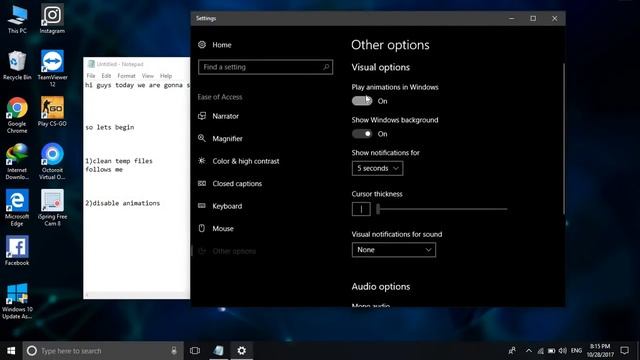Open Show notifications for dropdown
The height and width of the screenshot is (360, 640).
[x=377, y=168]
